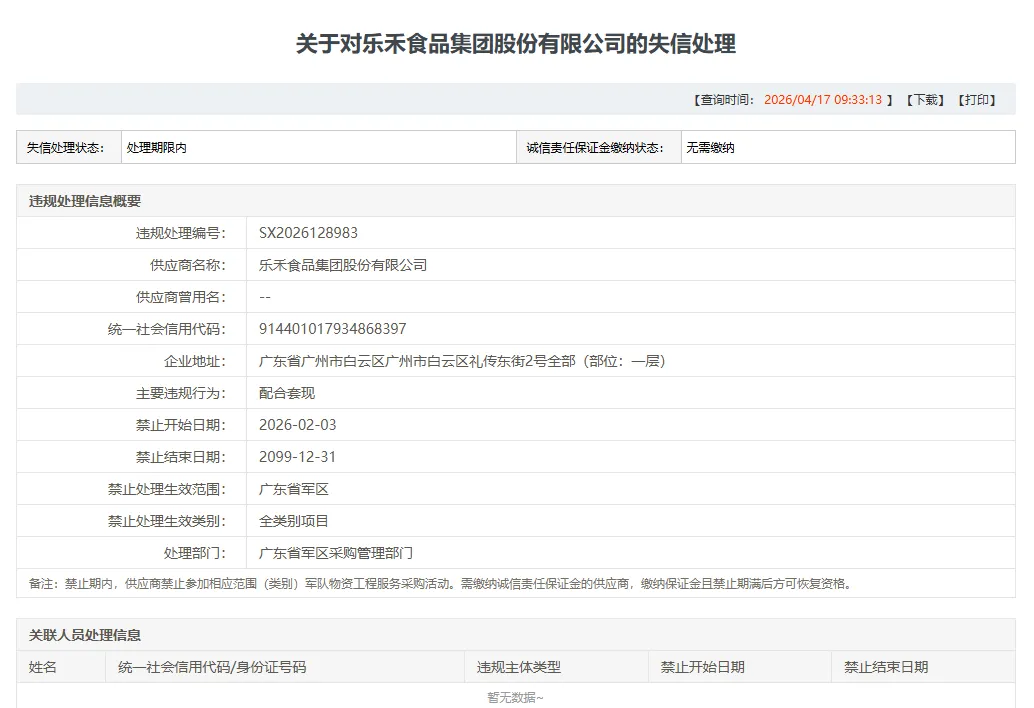Click the page title about 乐禾食品集团股份有限公司的失信处理
Image resolution: width=1034 pixels, height=708 pixels.
tap(516, 44)
